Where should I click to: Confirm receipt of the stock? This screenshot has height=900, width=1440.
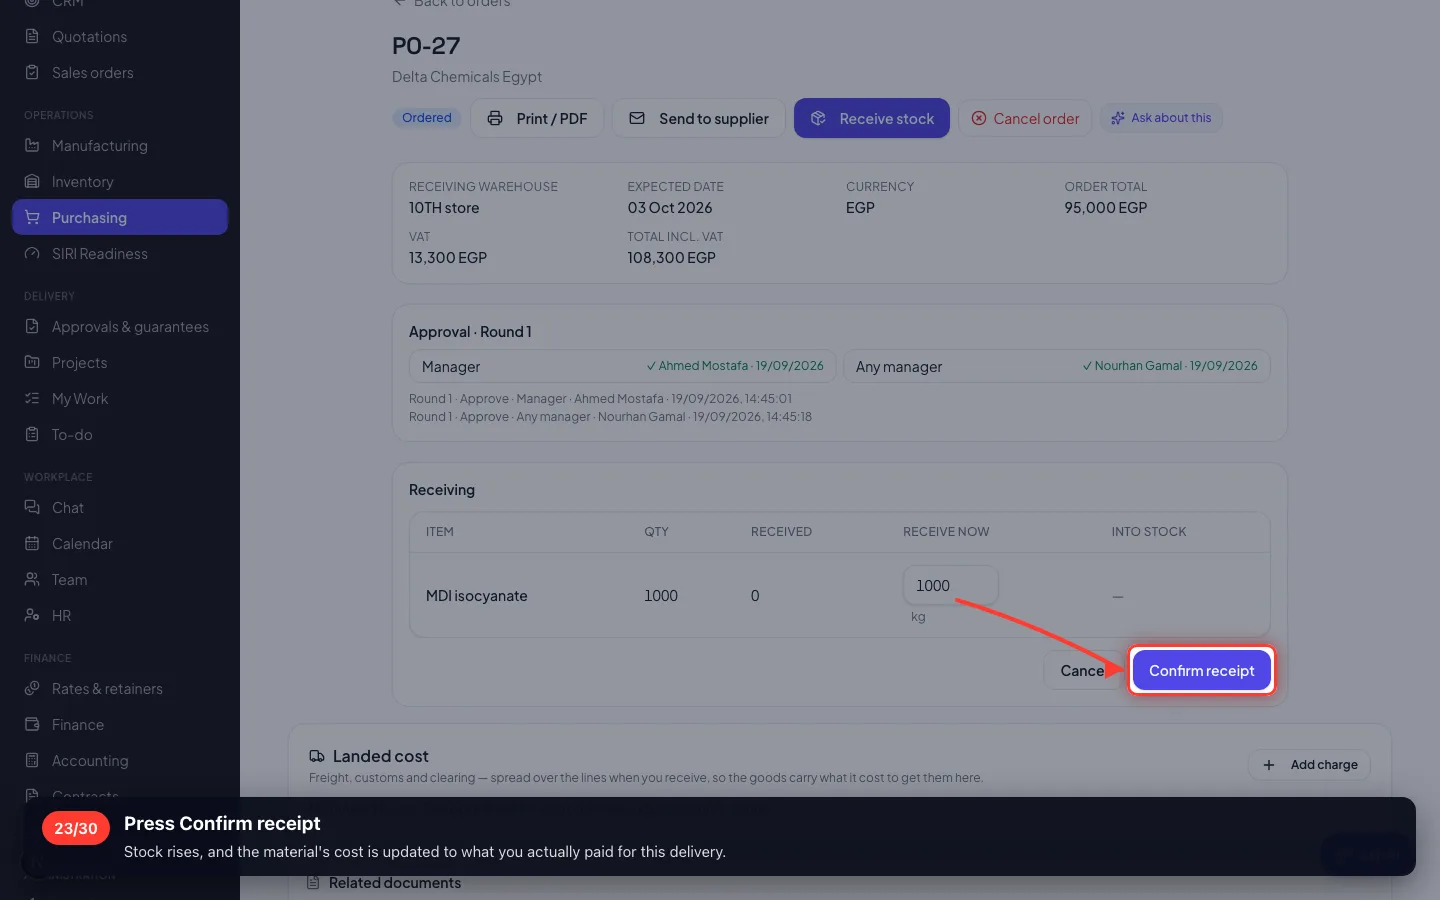point(1202,671)
